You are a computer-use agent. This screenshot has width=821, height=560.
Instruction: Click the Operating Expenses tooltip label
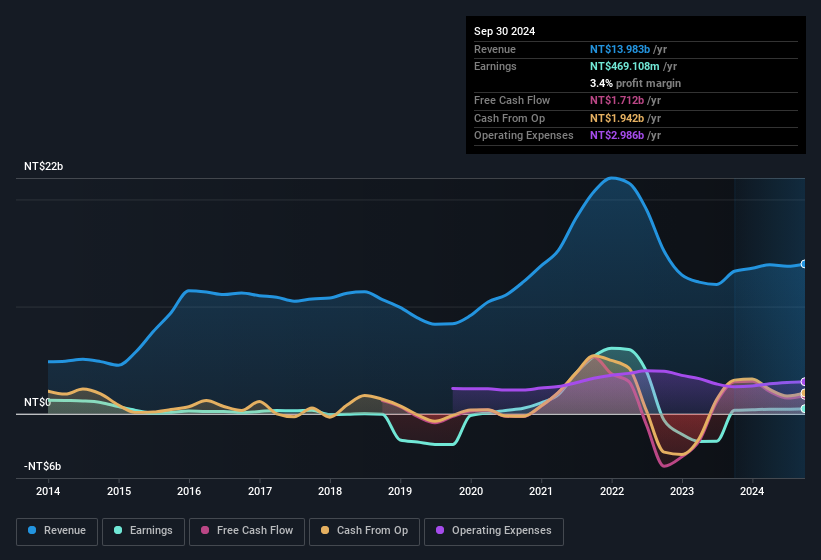pos(524,136)
